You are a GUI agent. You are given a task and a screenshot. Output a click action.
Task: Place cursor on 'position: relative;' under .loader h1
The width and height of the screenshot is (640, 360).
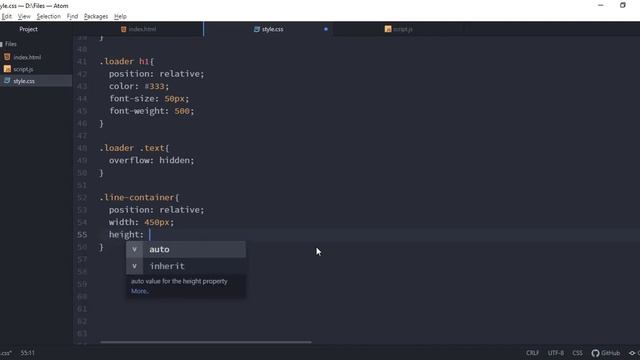point(156,74)
